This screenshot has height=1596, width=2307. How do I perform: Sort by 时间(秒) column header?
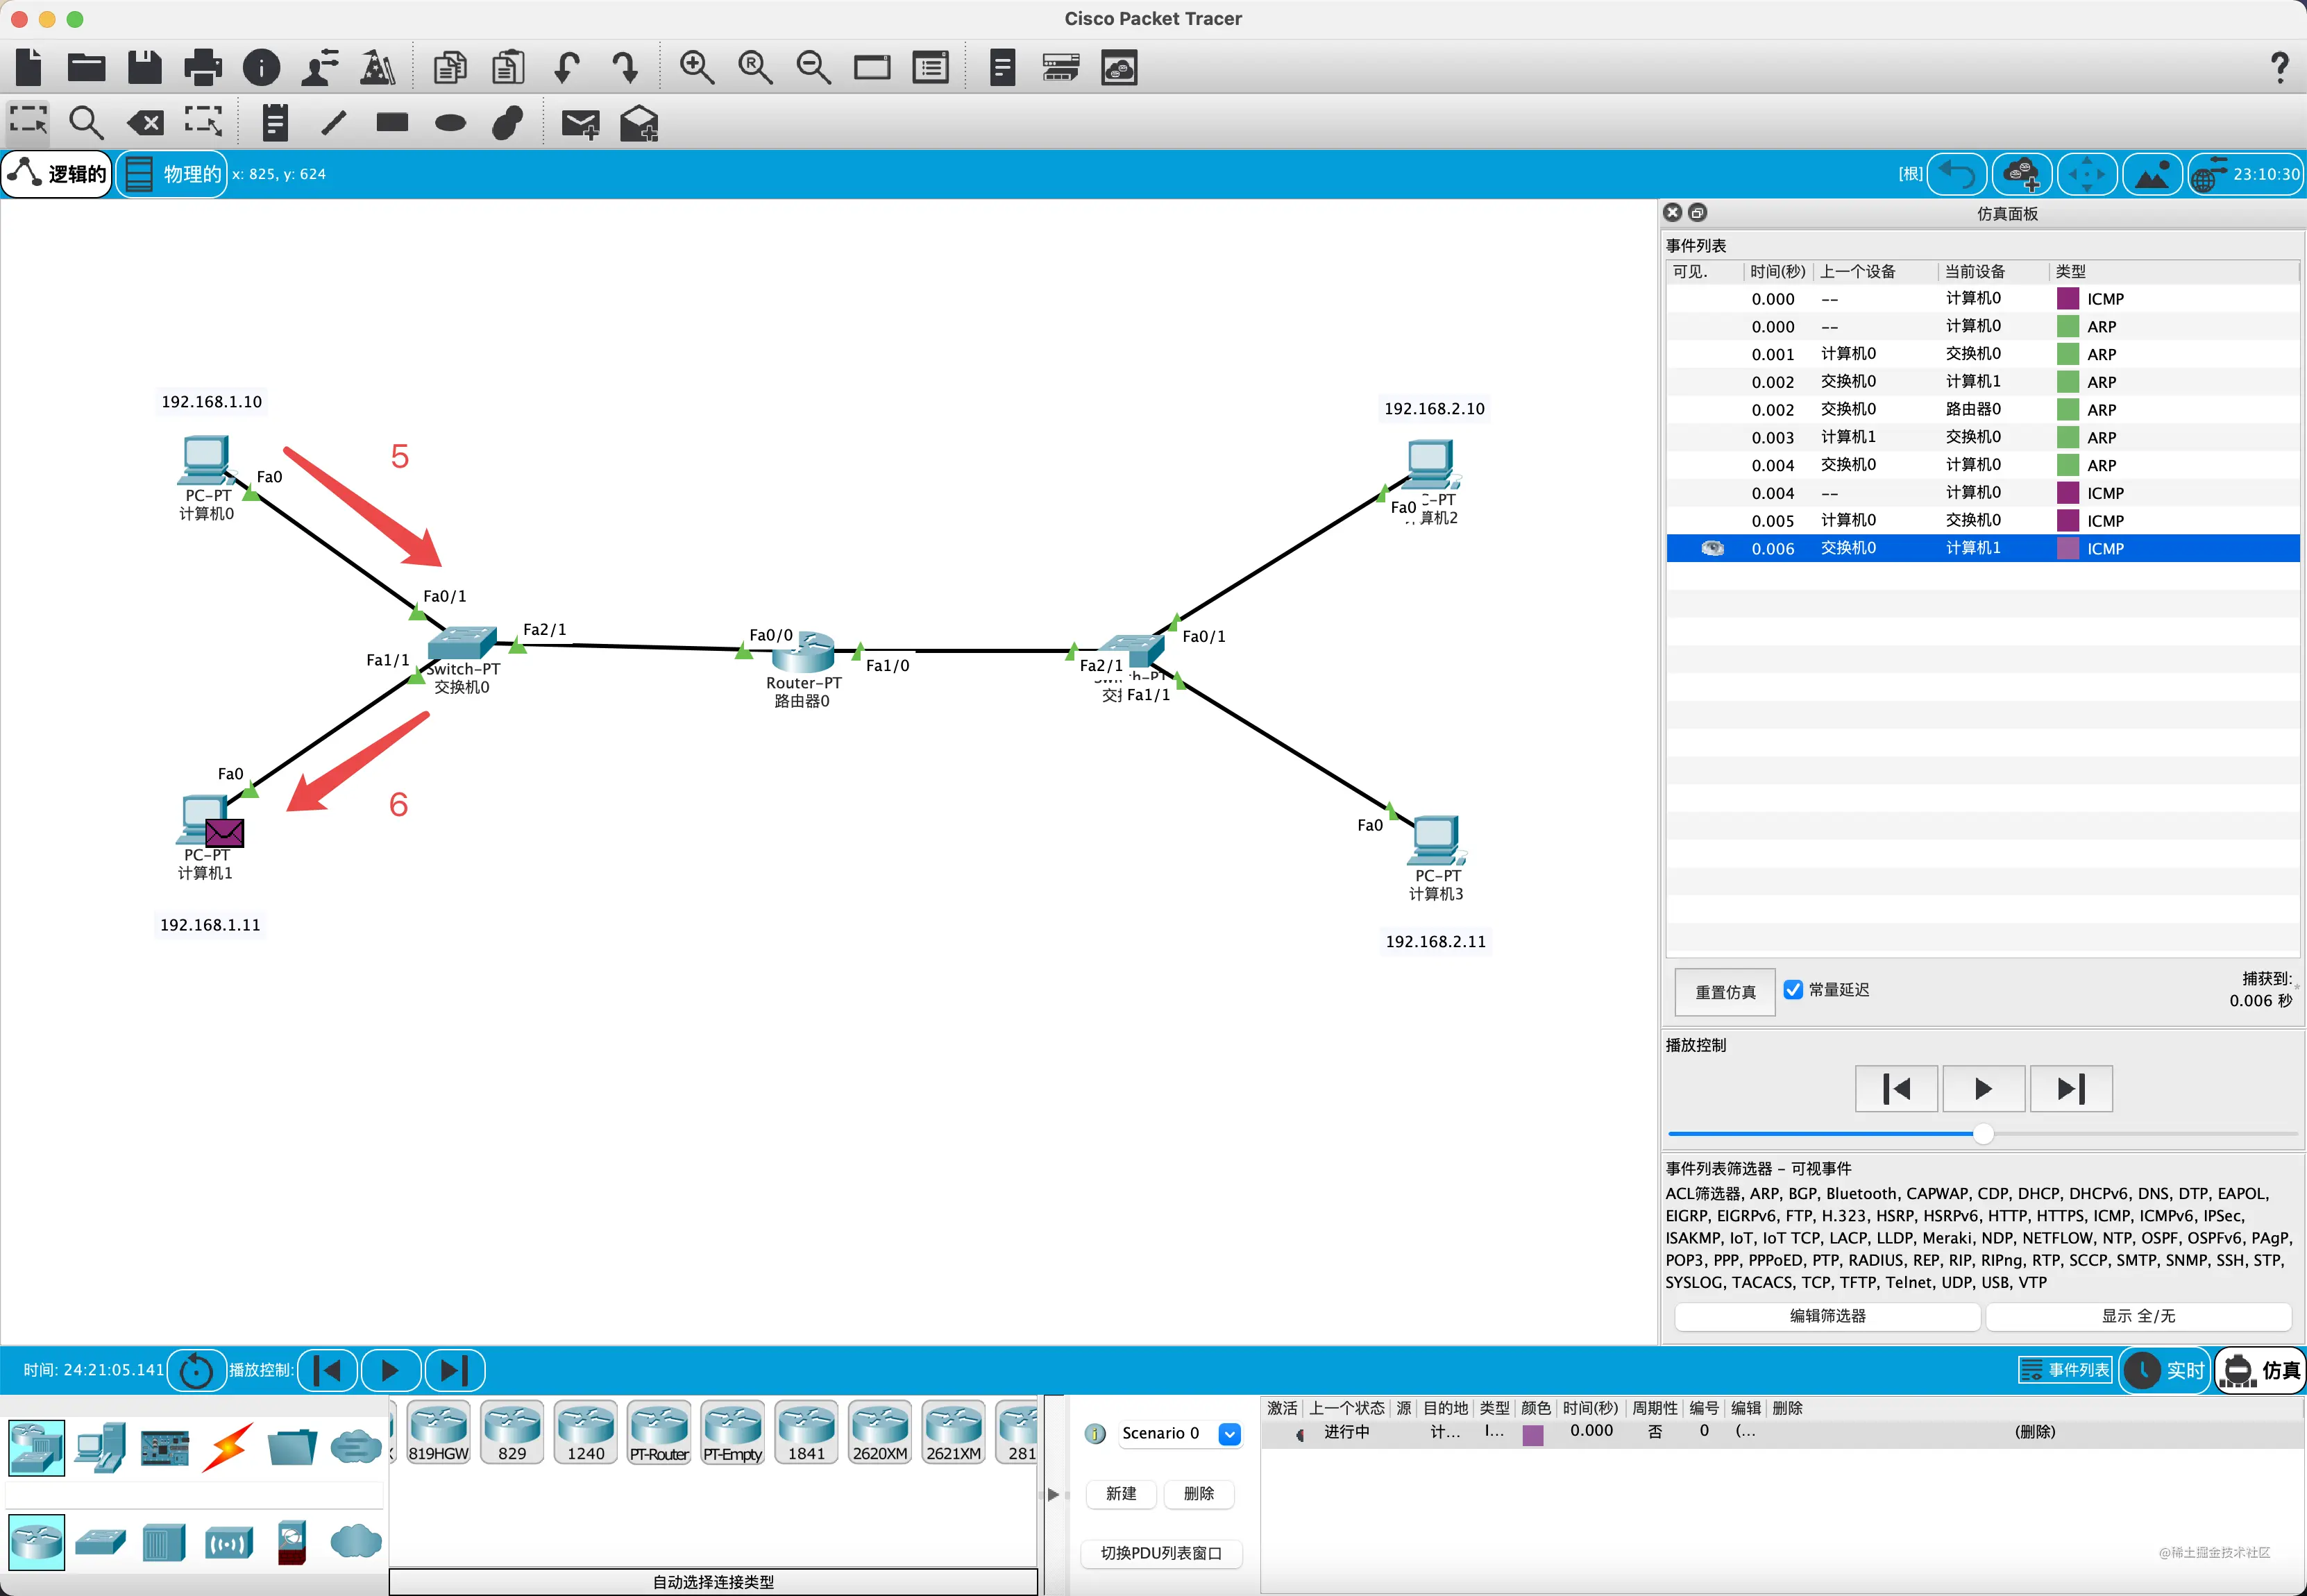(1777, 271)
